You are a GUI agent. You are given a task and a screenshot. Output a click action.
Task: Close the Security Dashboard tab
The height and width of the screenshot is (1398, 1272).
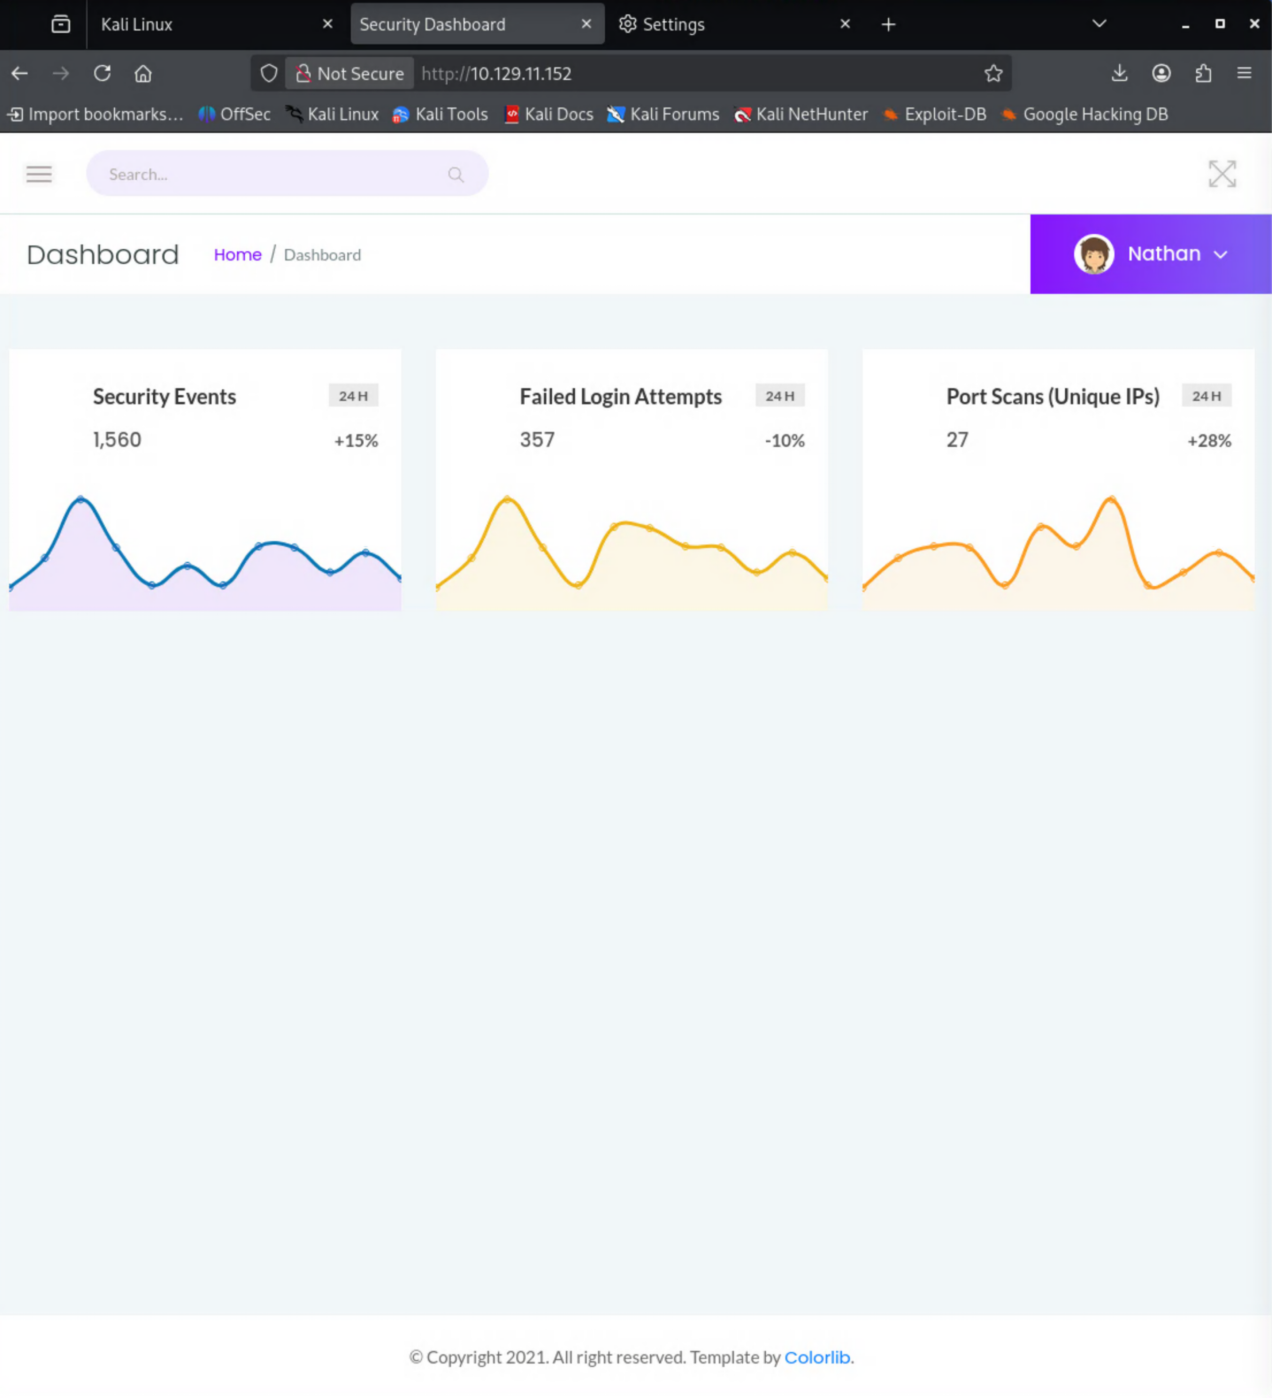pyautogui.click(x=586, y=24)
